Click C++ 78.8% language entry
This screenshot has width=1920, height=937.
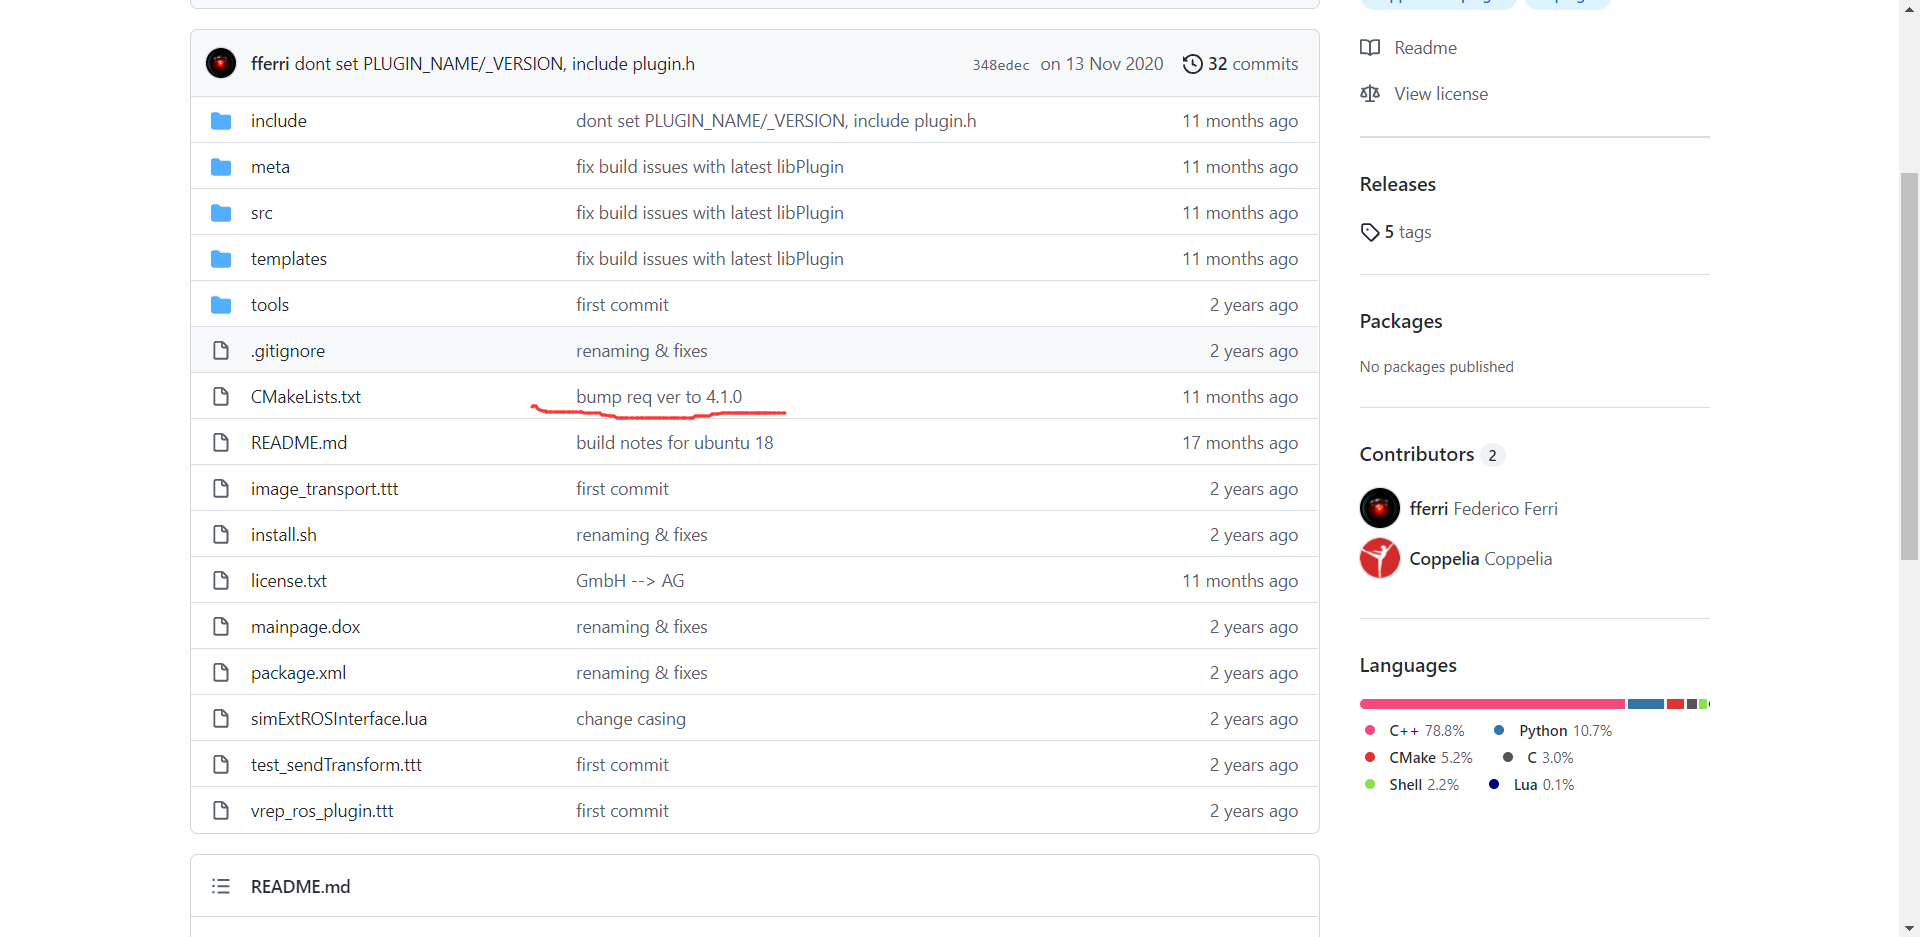tap(1415, 731)
